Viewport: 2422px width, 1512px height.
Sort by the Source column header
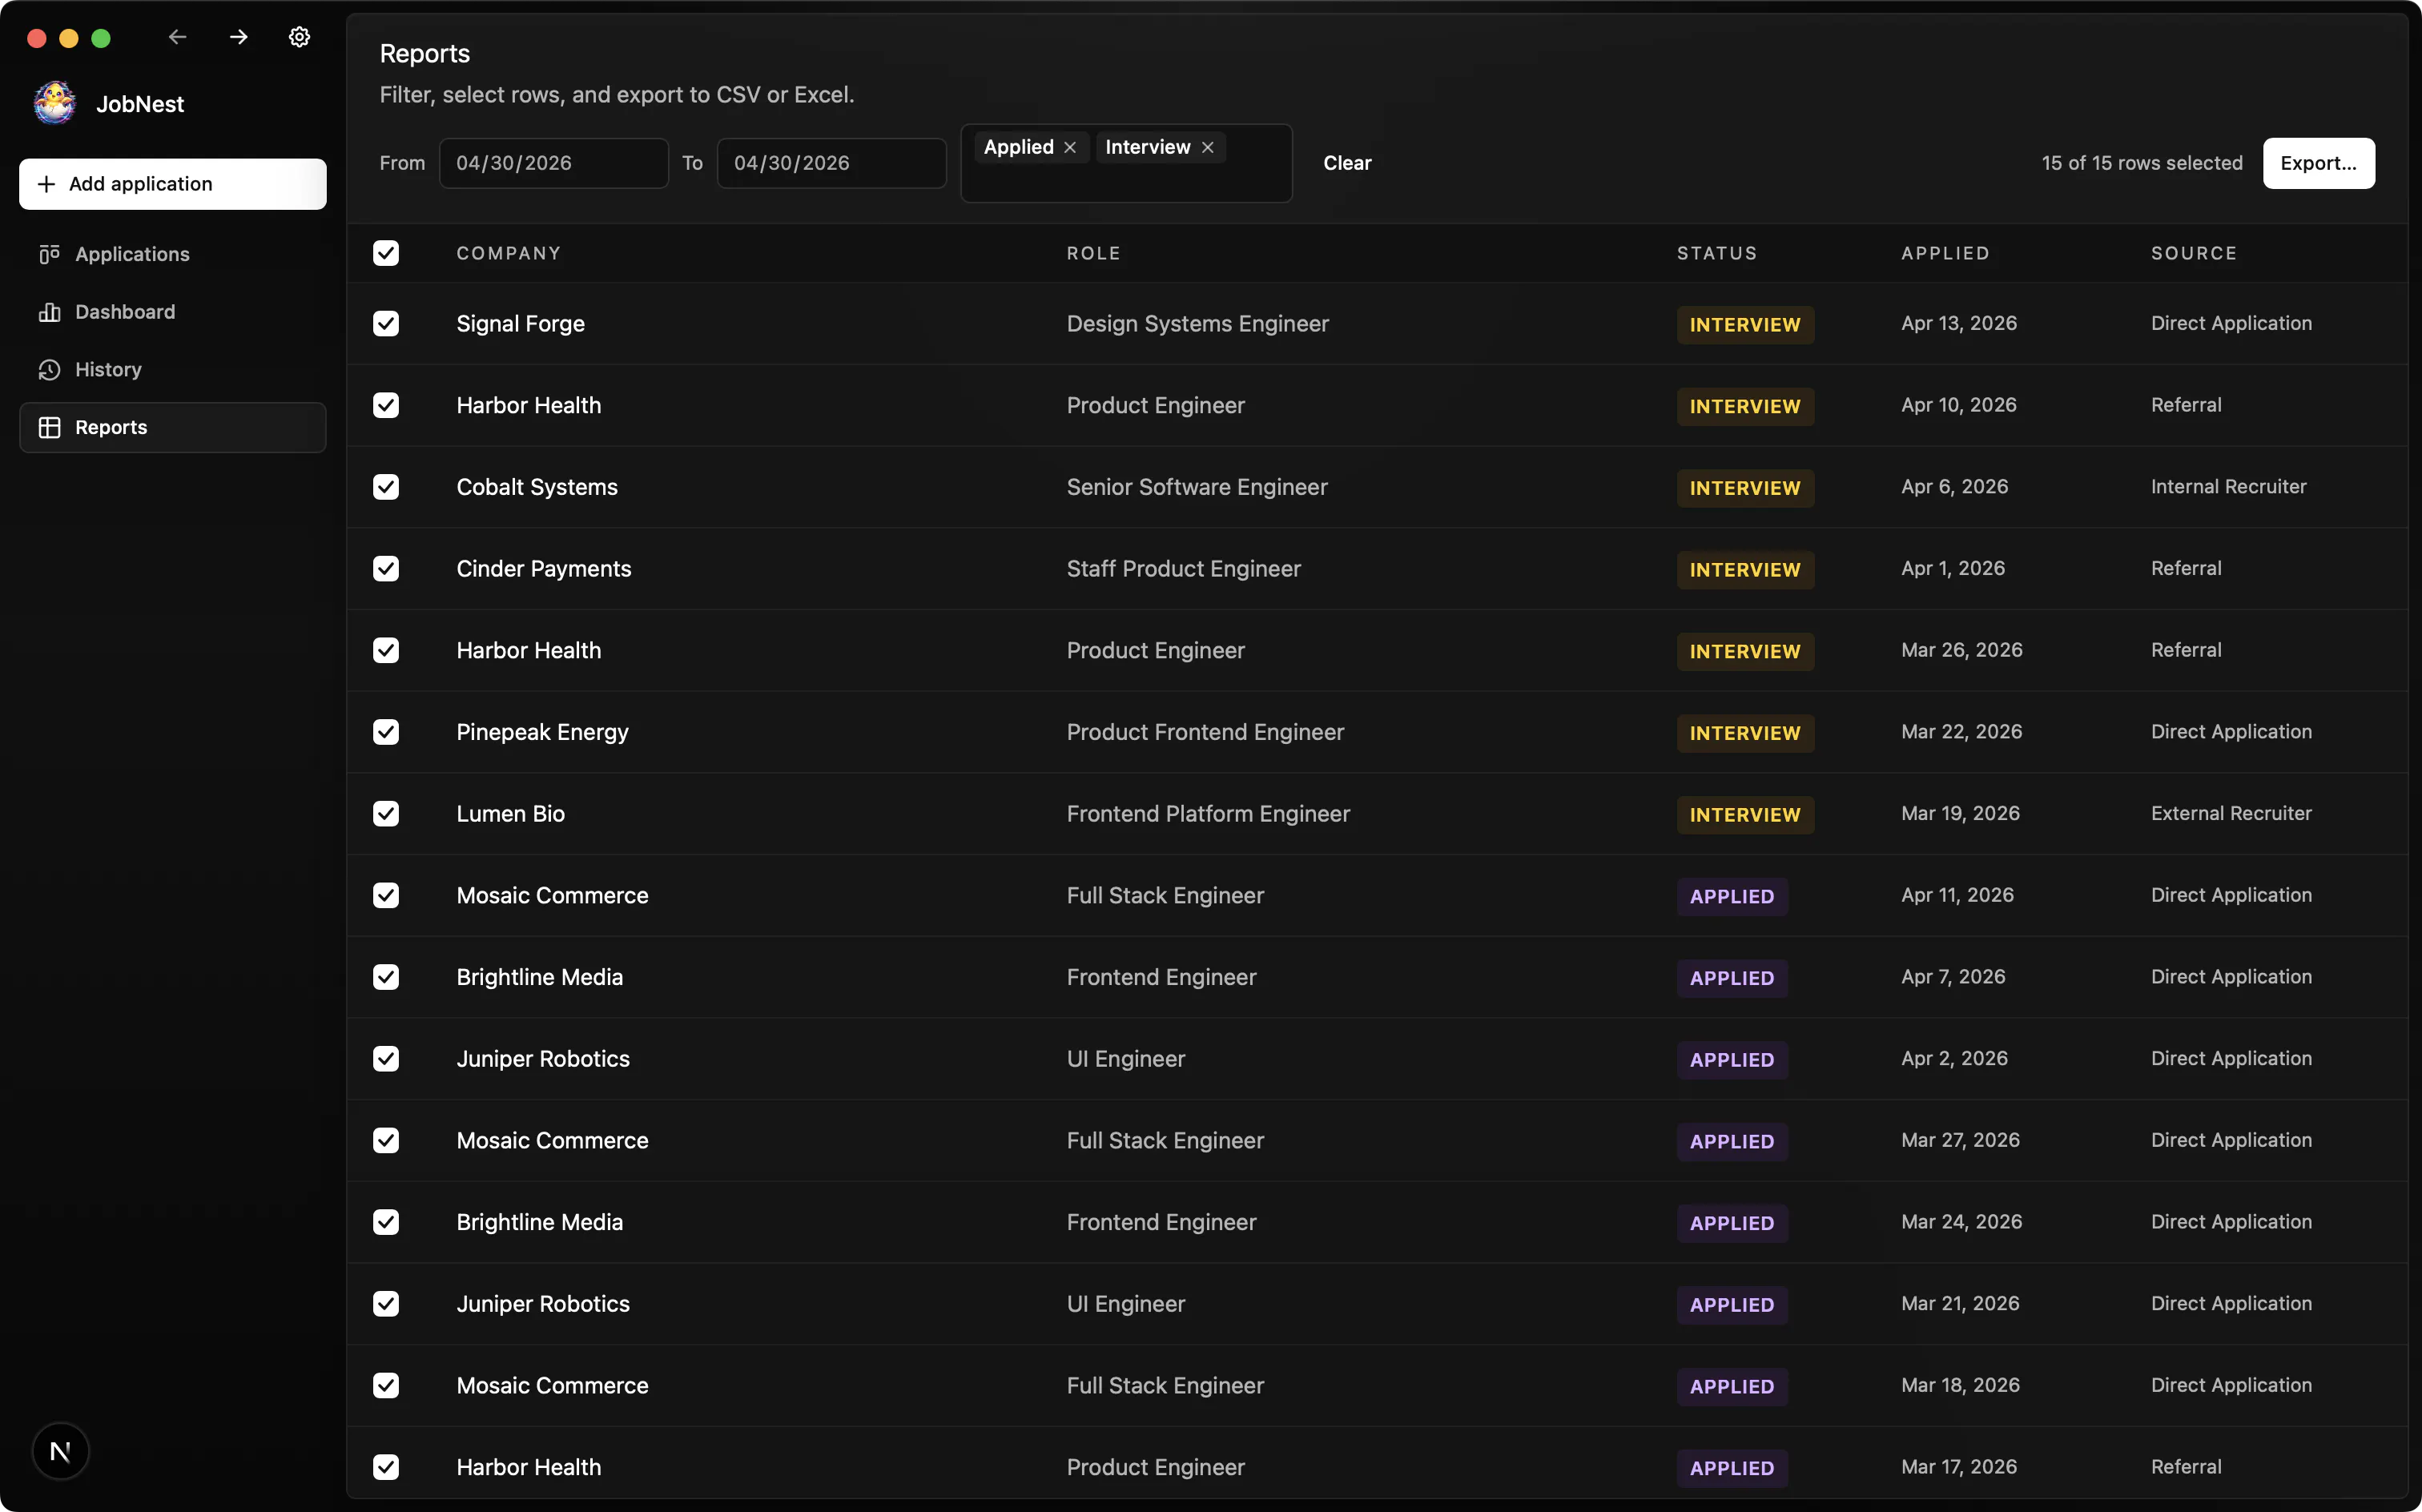[2193, 253]
